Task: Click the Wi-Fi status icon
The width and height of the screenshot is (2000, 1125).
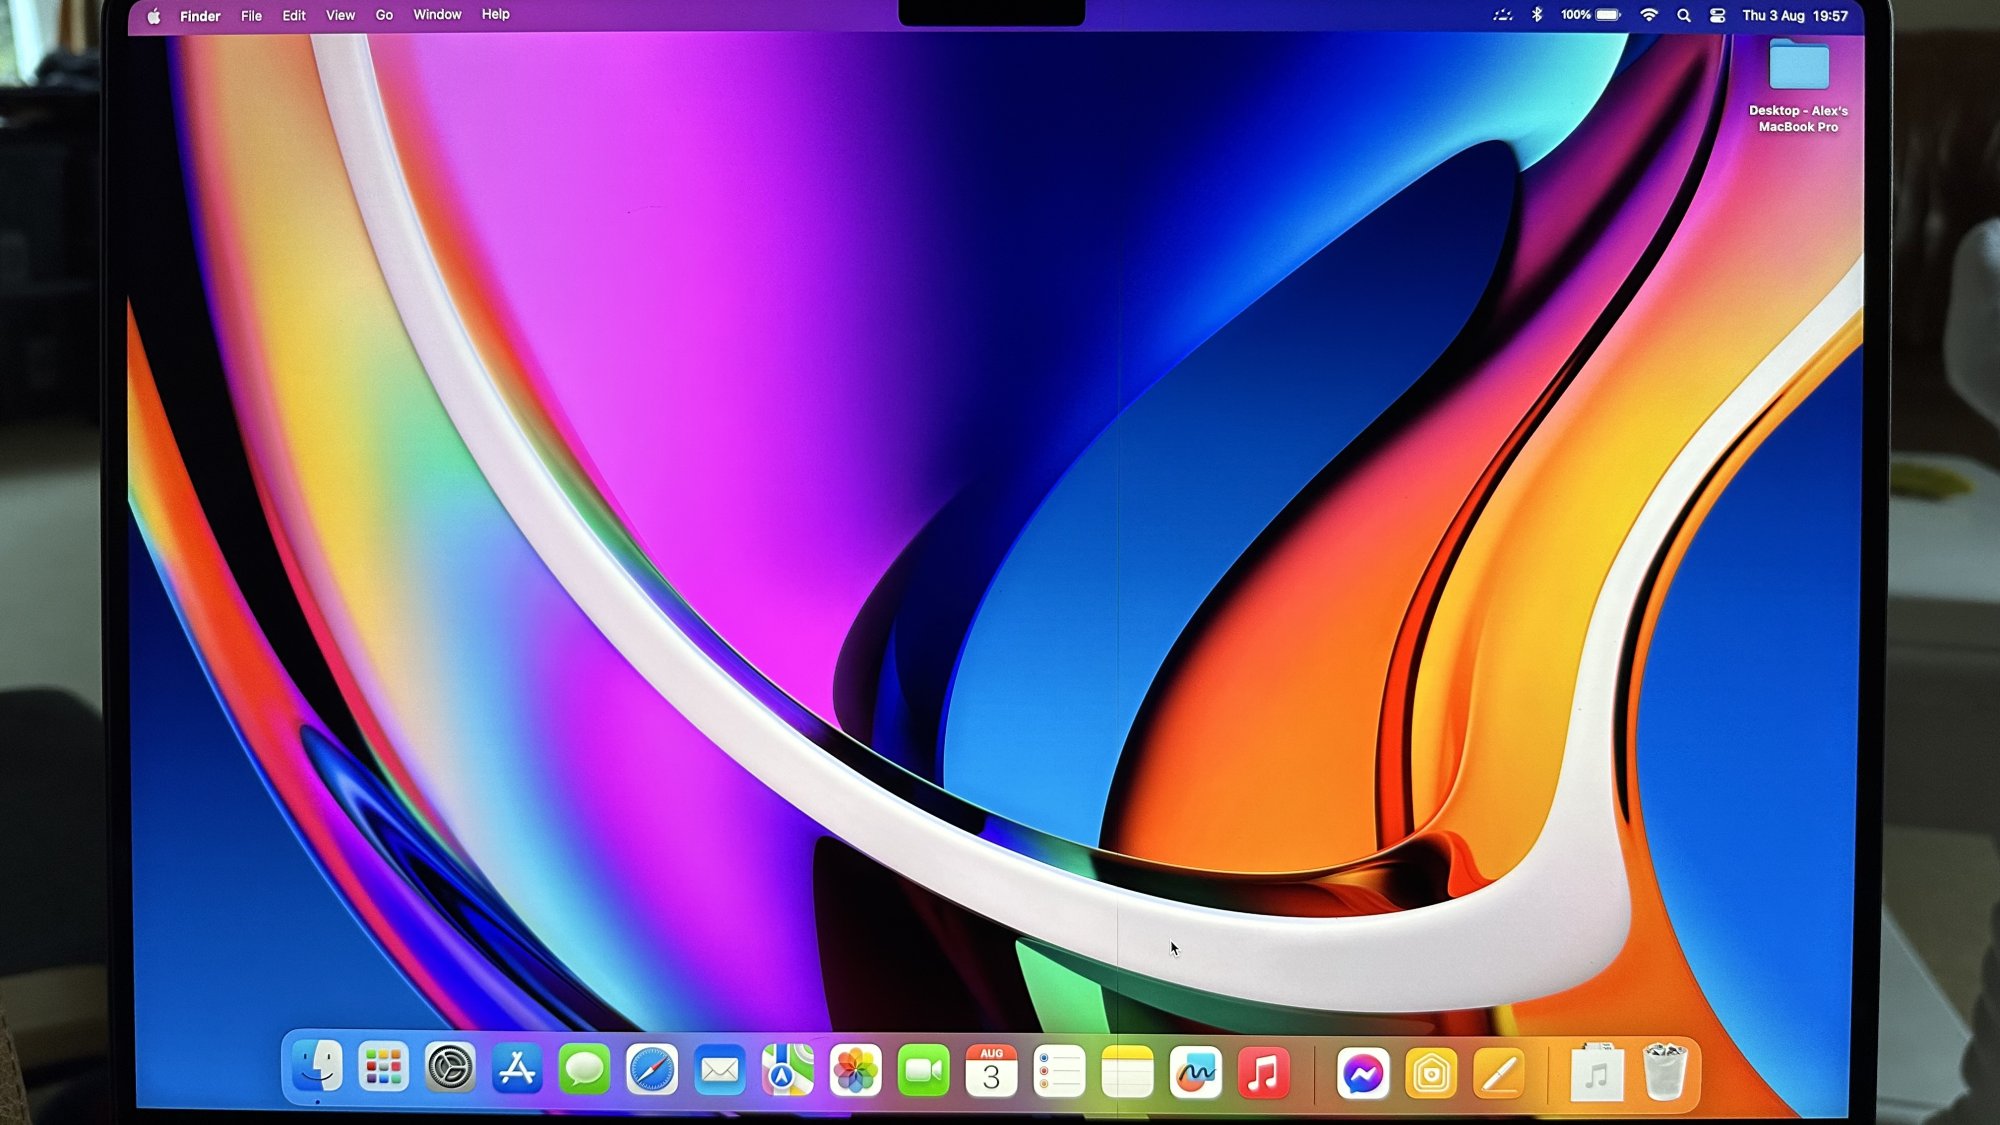Action: (1649, 15)
